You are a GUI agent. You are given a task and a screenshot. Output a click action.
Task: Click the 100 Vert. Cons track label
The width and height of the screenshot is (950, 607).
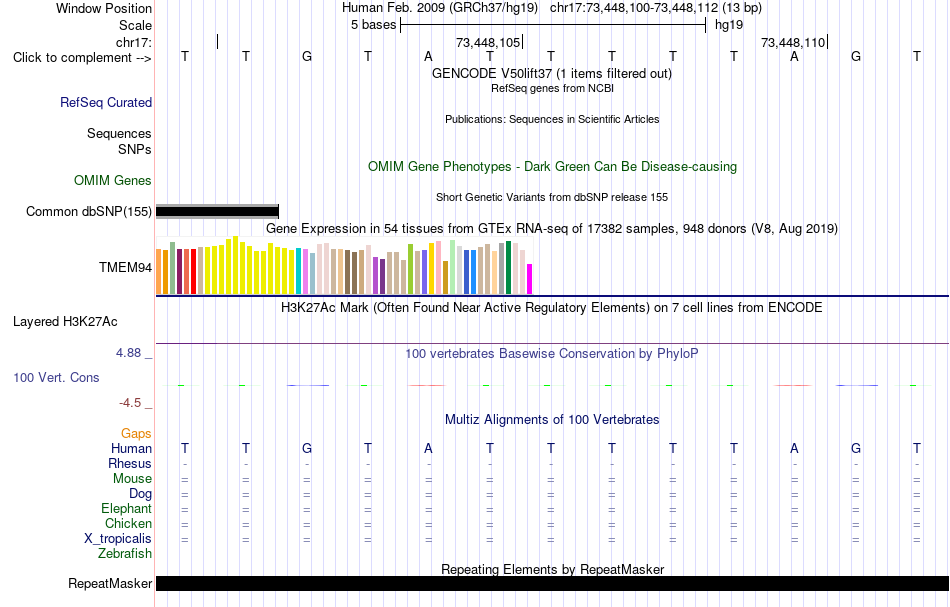(56, 377)
